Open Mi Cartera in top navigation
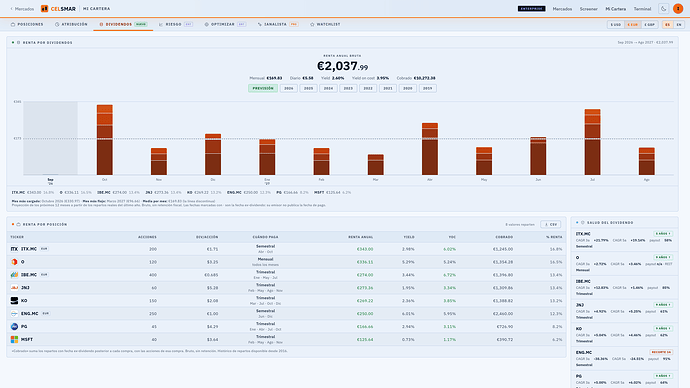Screen dimensions: 690x388 point(616,9)
